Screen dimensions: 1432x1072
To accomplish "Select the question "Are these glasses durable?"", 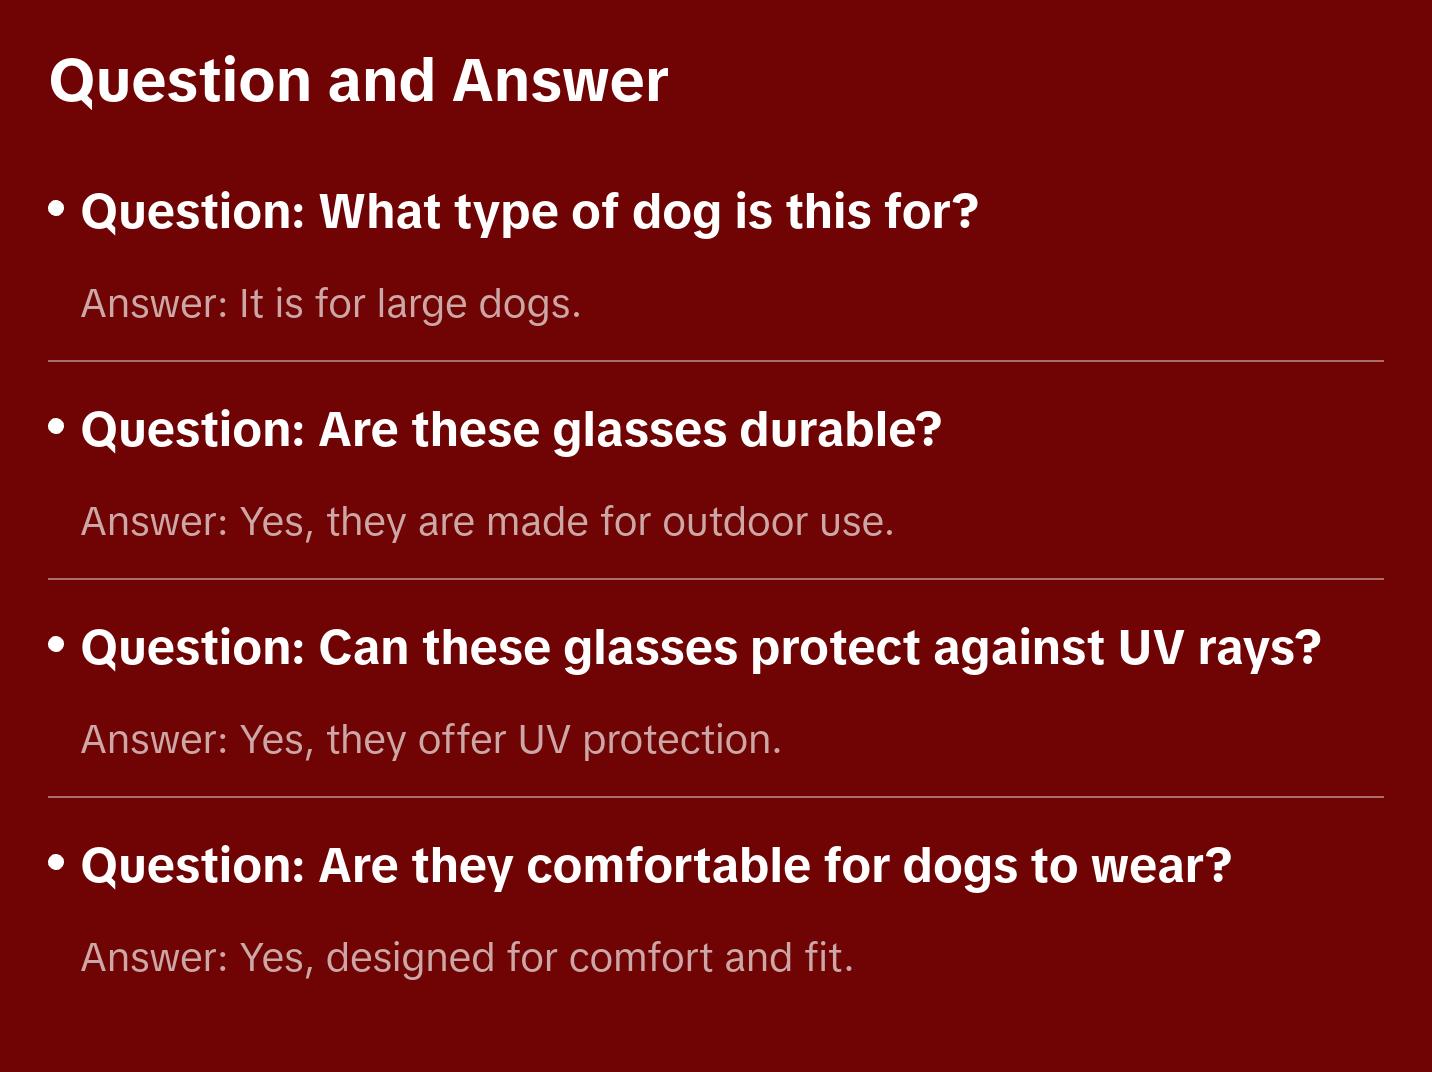I will point(511,430).
